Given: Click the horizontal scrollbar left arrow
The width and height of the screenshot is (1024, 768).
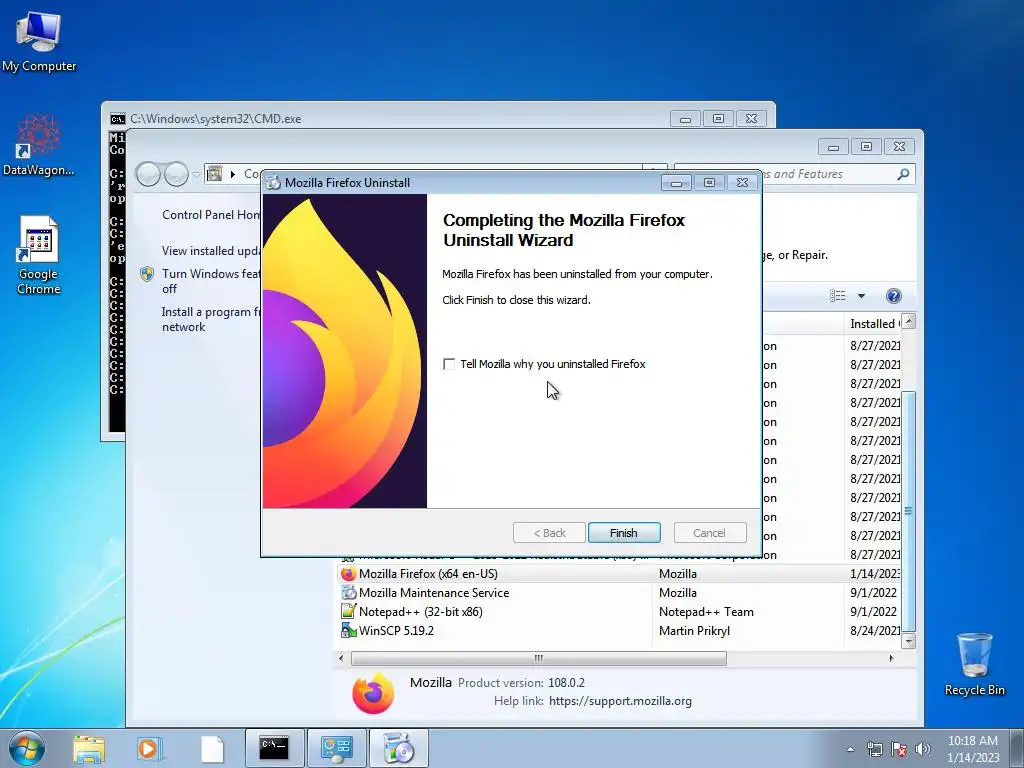Looking at the screenshot, I should click(341, 658).
